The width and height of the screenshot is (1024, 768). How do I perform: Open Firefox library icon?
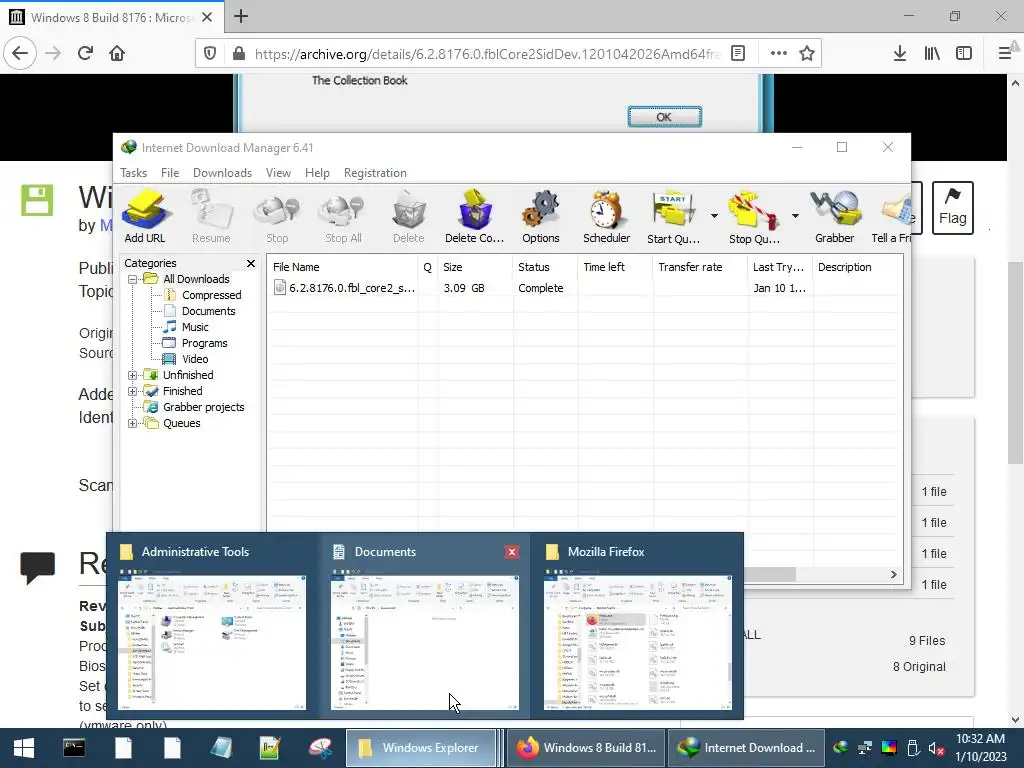tap(932, 54)
